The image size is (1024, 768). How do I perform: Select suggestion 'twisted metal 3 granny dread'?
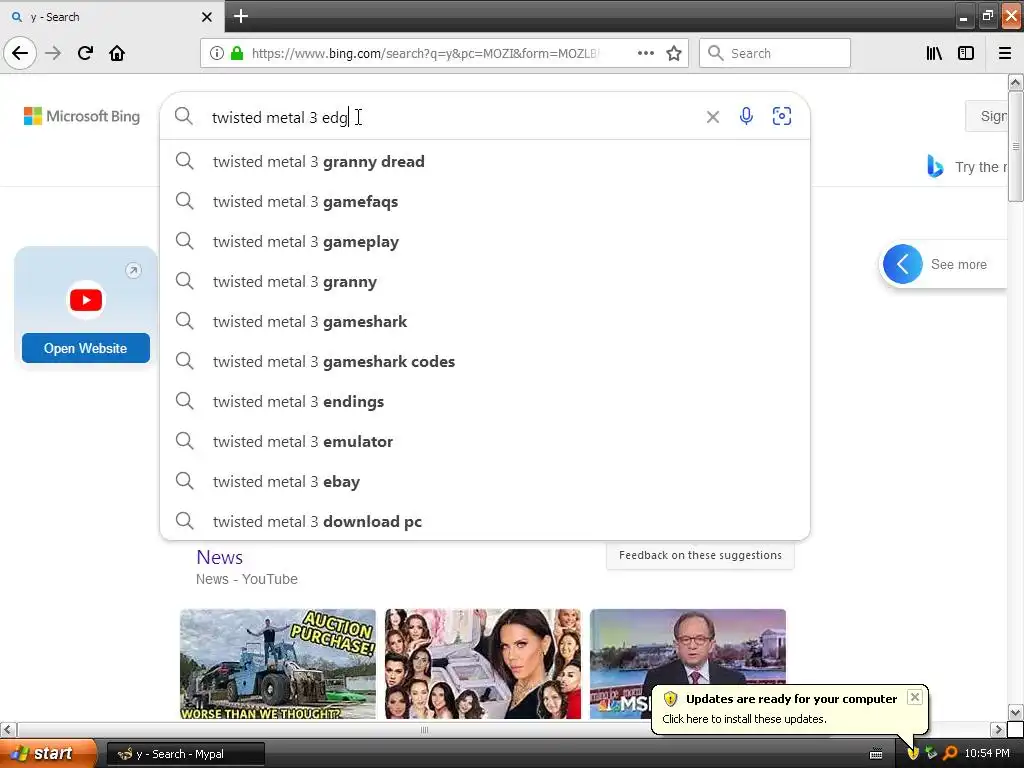point(485,161)
